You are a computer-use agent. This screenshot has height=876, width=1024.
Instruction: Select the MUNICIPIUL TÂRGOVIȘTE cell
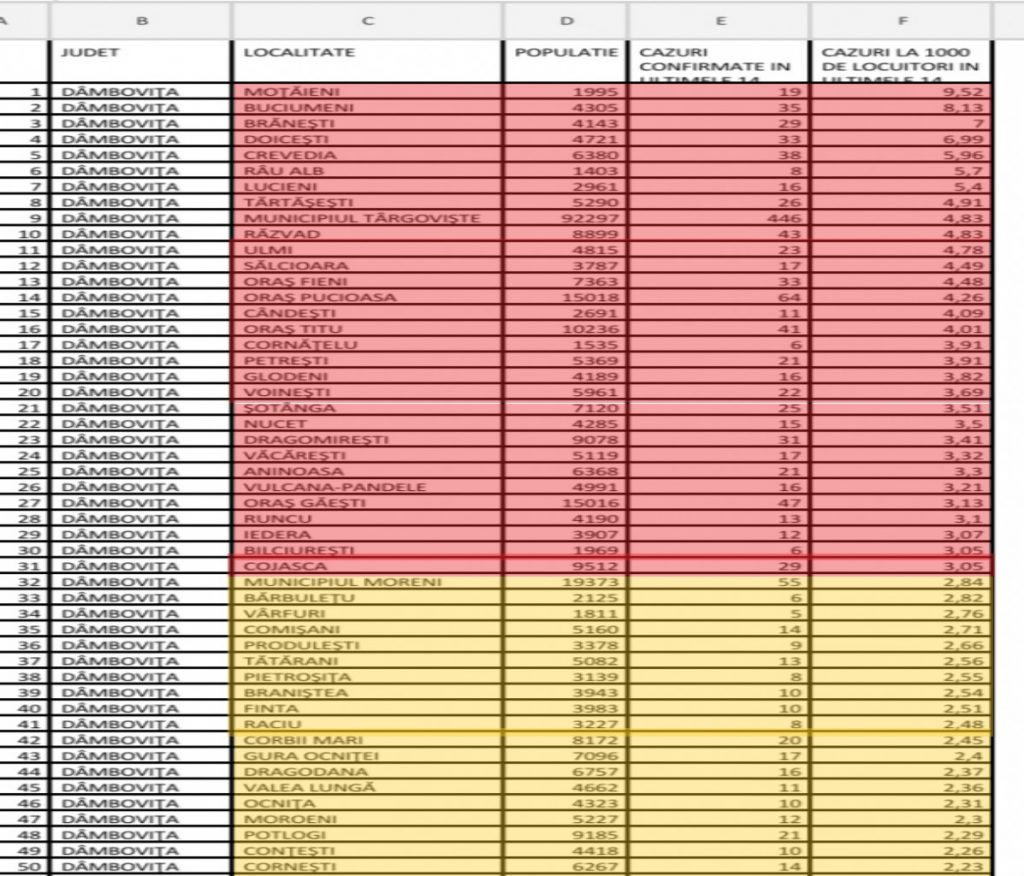pyautogui.click(x=368, y=218)
